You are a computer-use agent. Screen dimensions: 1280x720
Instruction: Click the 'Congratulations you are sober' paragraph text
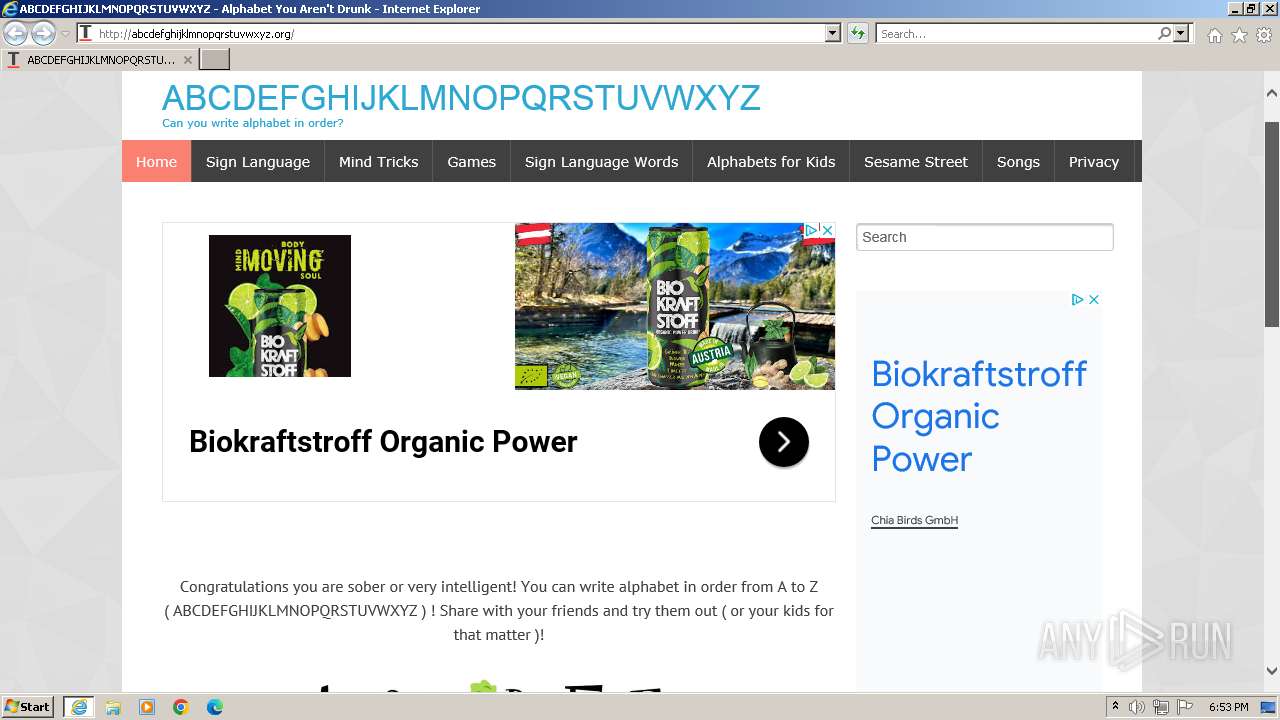pos(499,610)
